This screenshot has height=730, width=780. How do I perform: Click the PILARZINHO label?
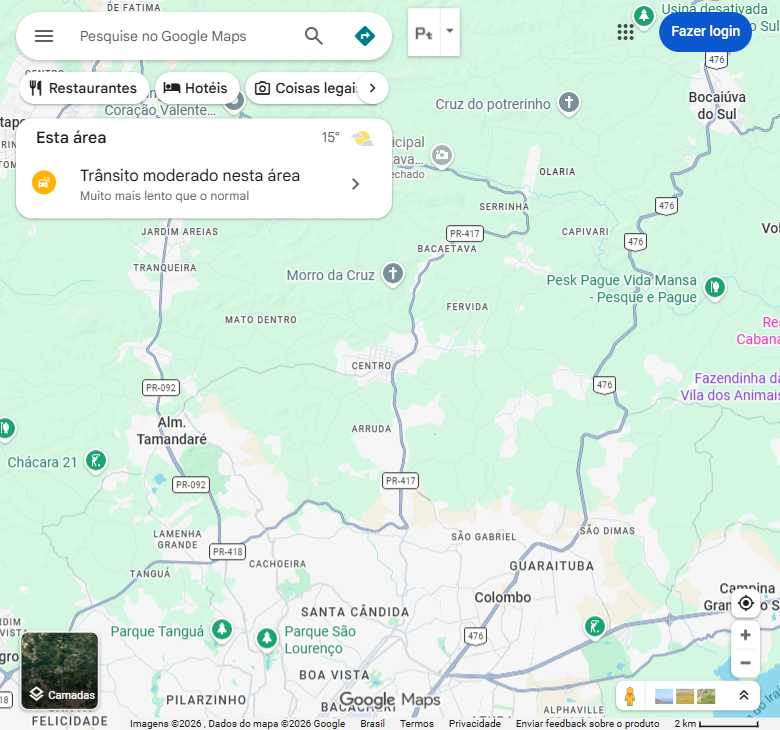point(206,700)
